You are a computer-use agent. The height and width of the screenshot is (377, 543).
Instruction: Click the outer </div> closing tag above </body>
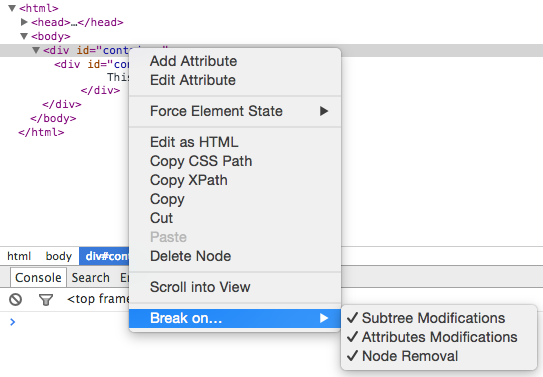(62, 104)
